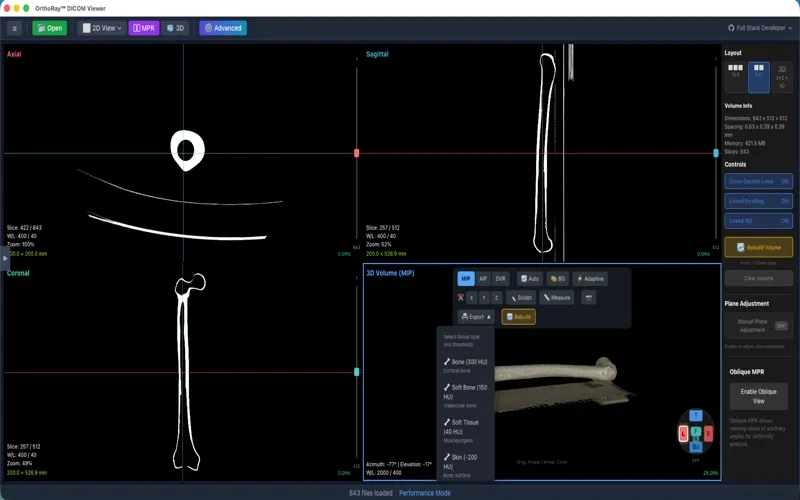Click the Rebuild button in 3D toolbar
This screenshot has width=800, height=500.
point(518,317)
